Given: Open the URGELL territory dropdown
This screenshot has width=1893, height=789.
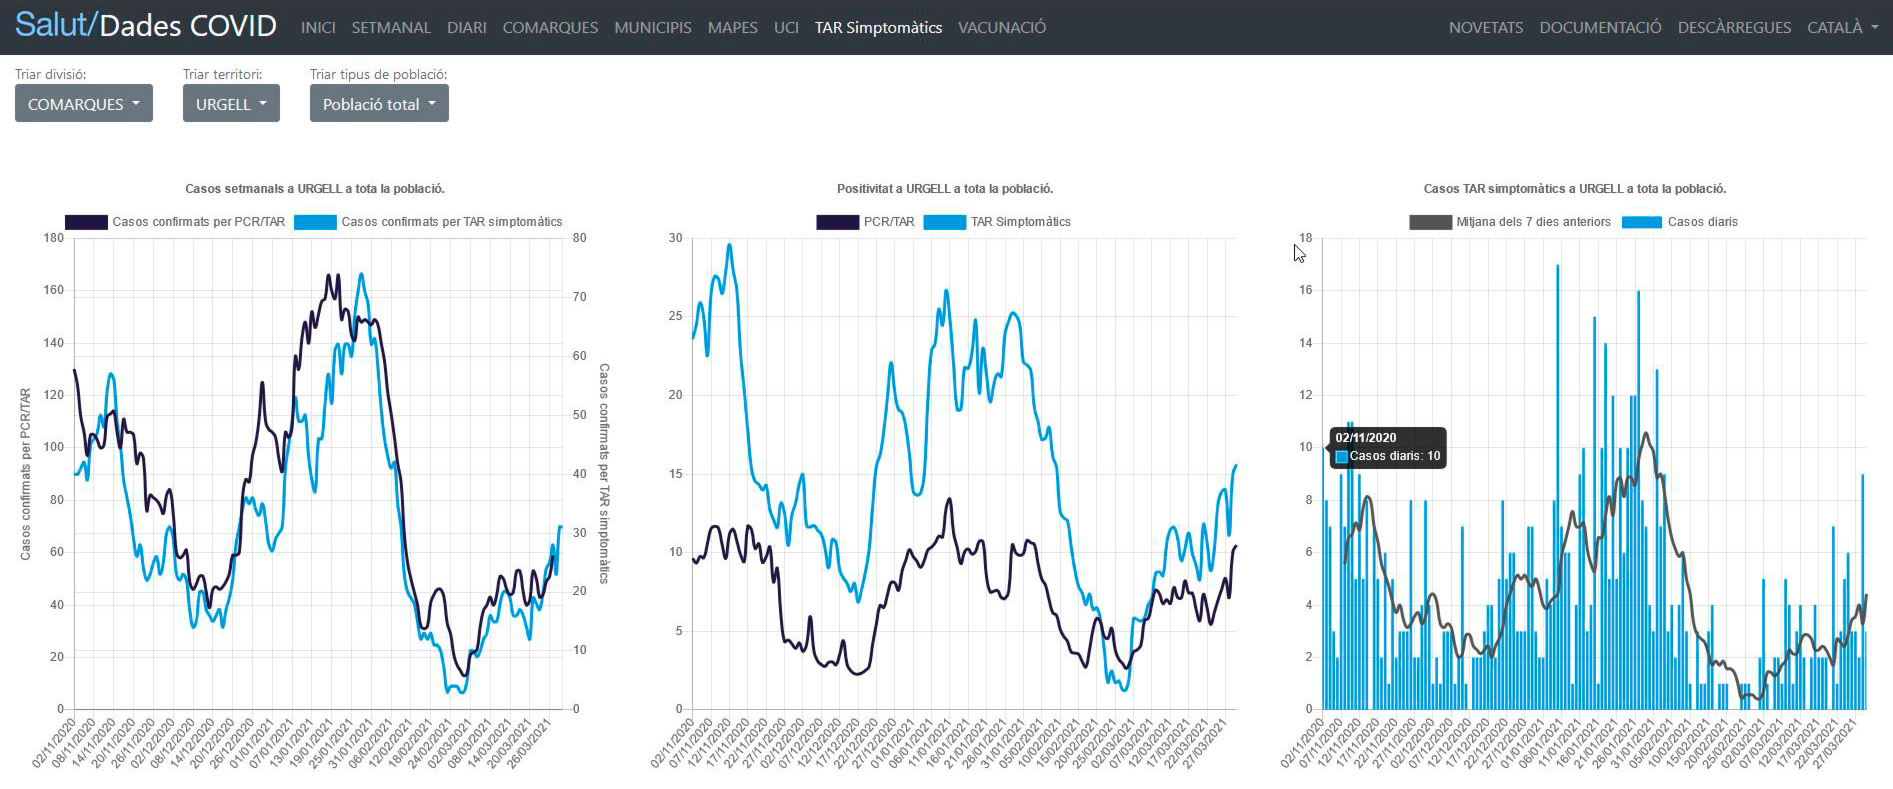Looking at the screenshot, I should click(231, 104).
